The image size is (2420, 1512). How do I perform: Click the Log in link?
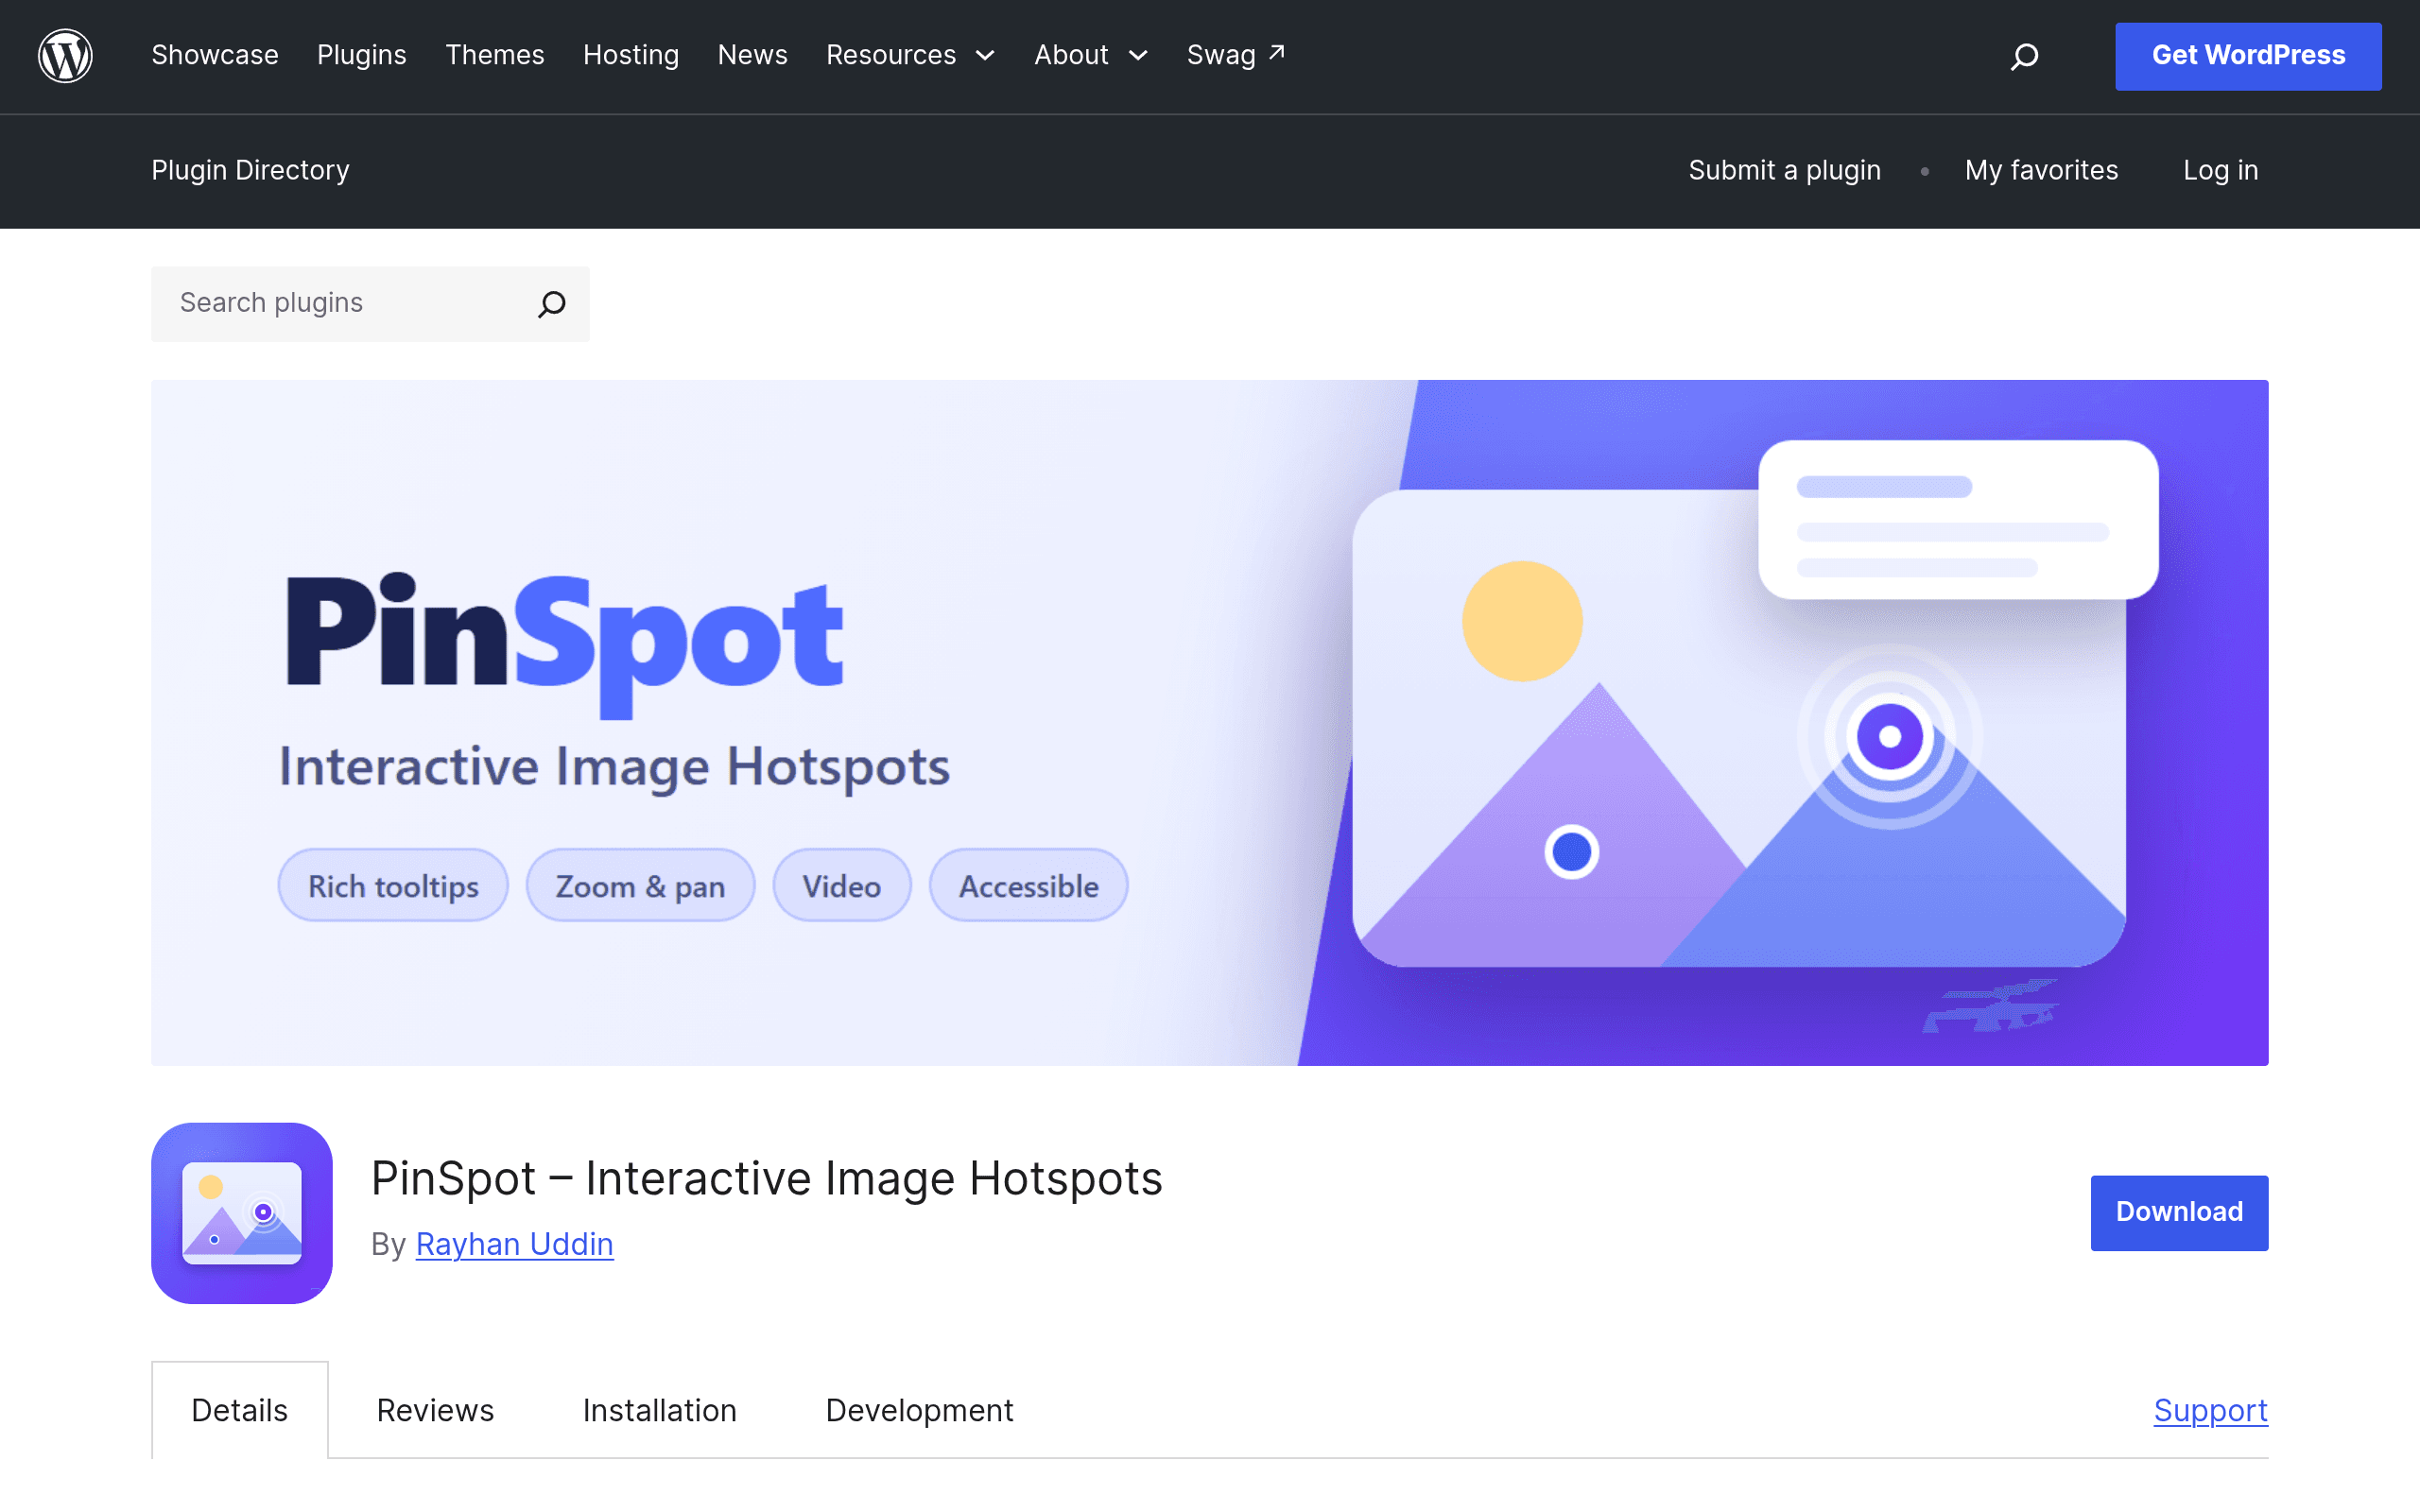(x=2221, y=170)
